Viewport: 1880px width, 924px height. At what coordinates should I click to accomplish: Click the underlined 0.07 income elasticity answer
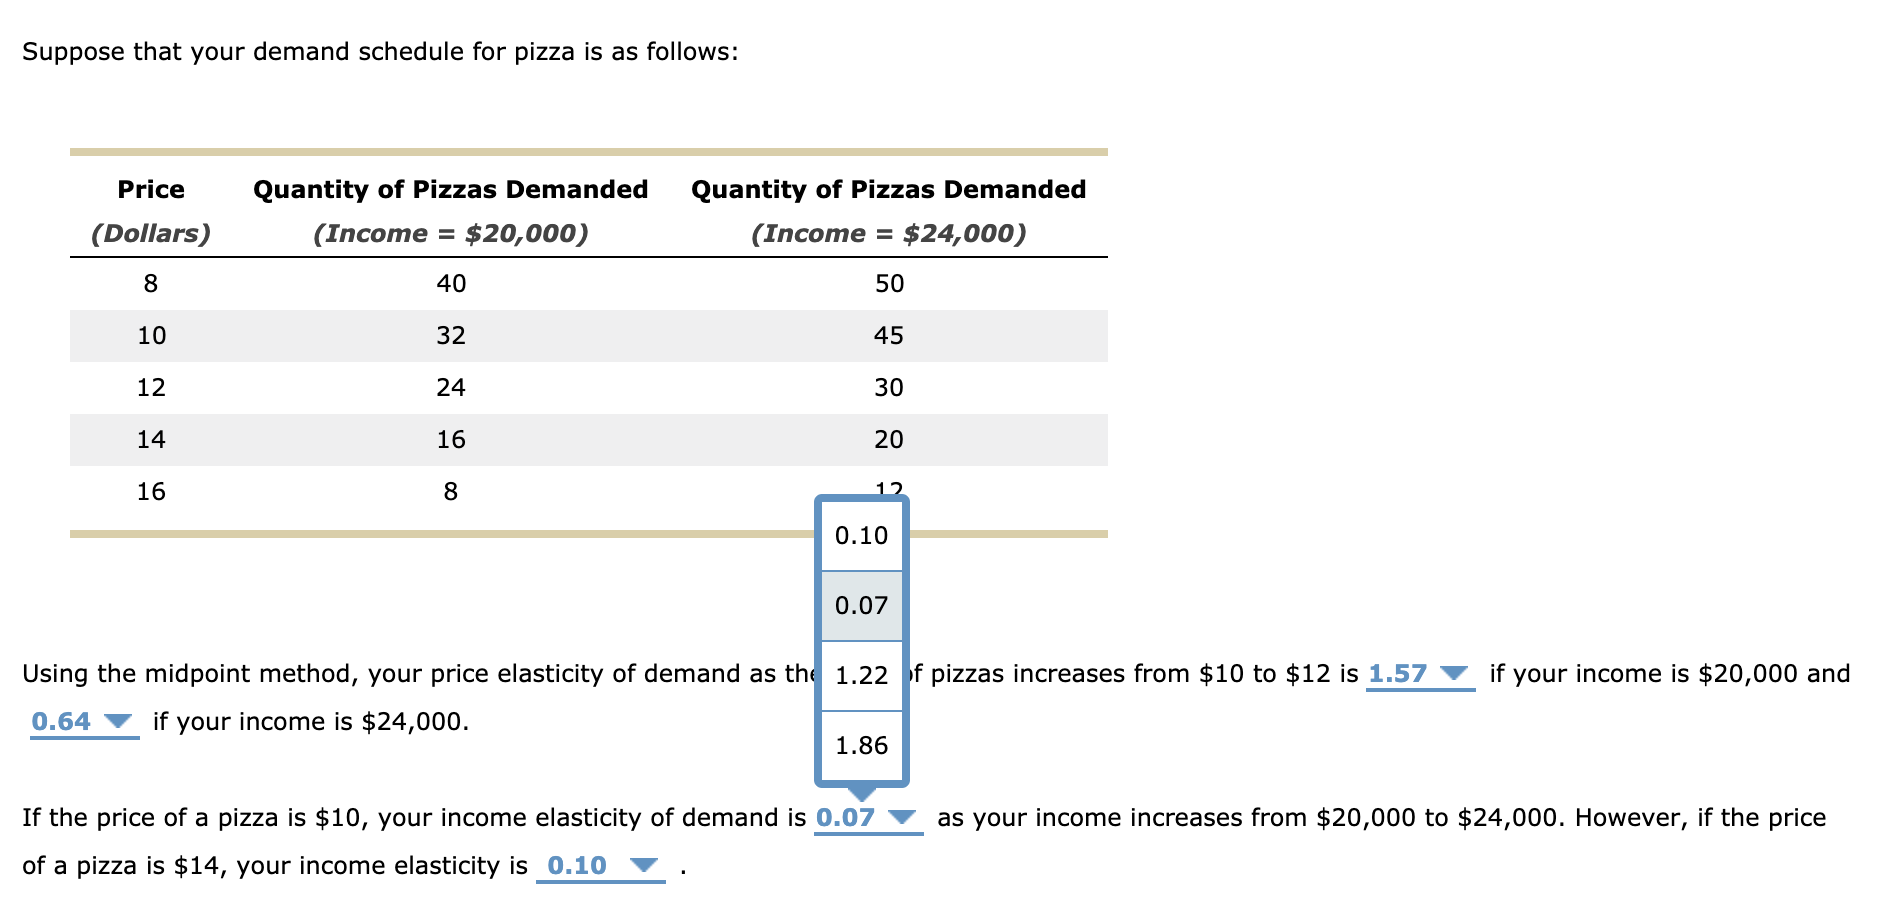845,815
